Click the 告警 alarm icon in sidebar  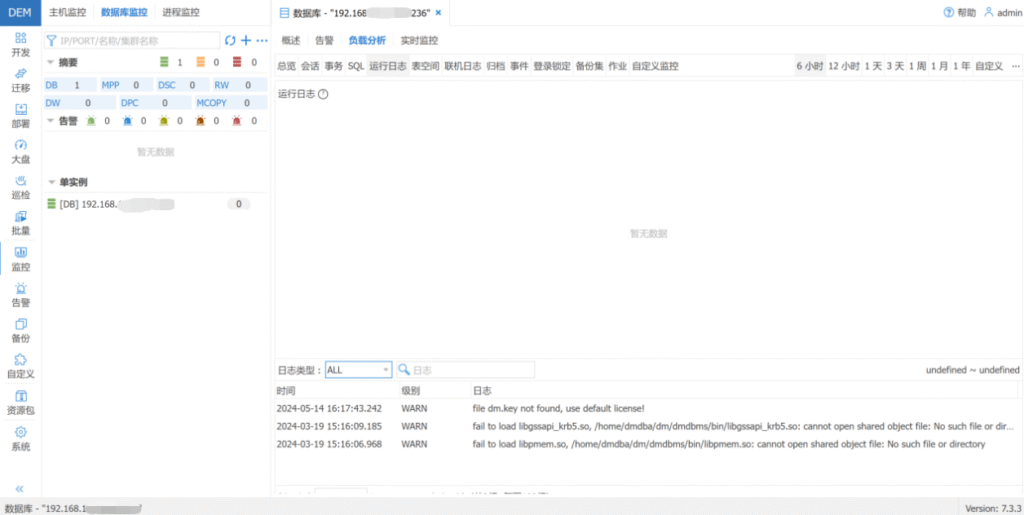[20, 289]
